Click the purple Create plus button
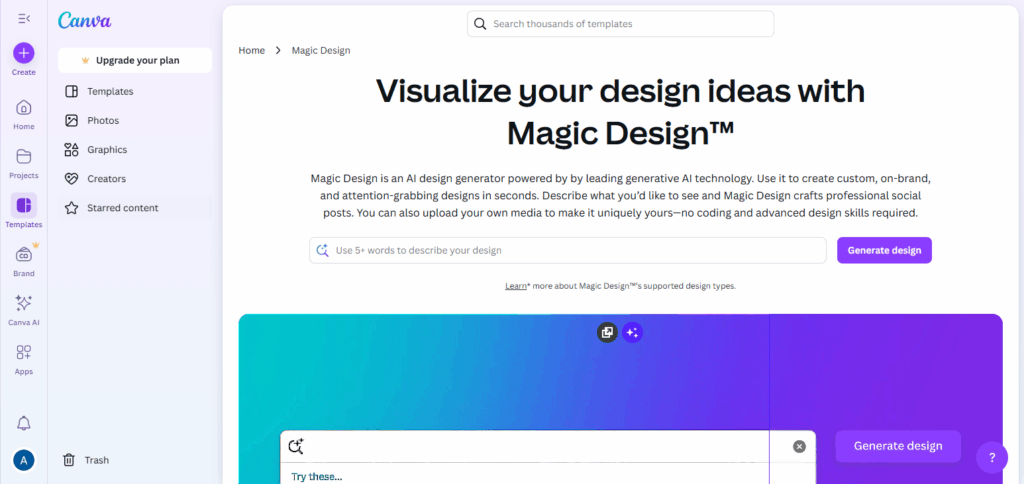Screen dimensions: 1024x484 (x=24, y=53)
